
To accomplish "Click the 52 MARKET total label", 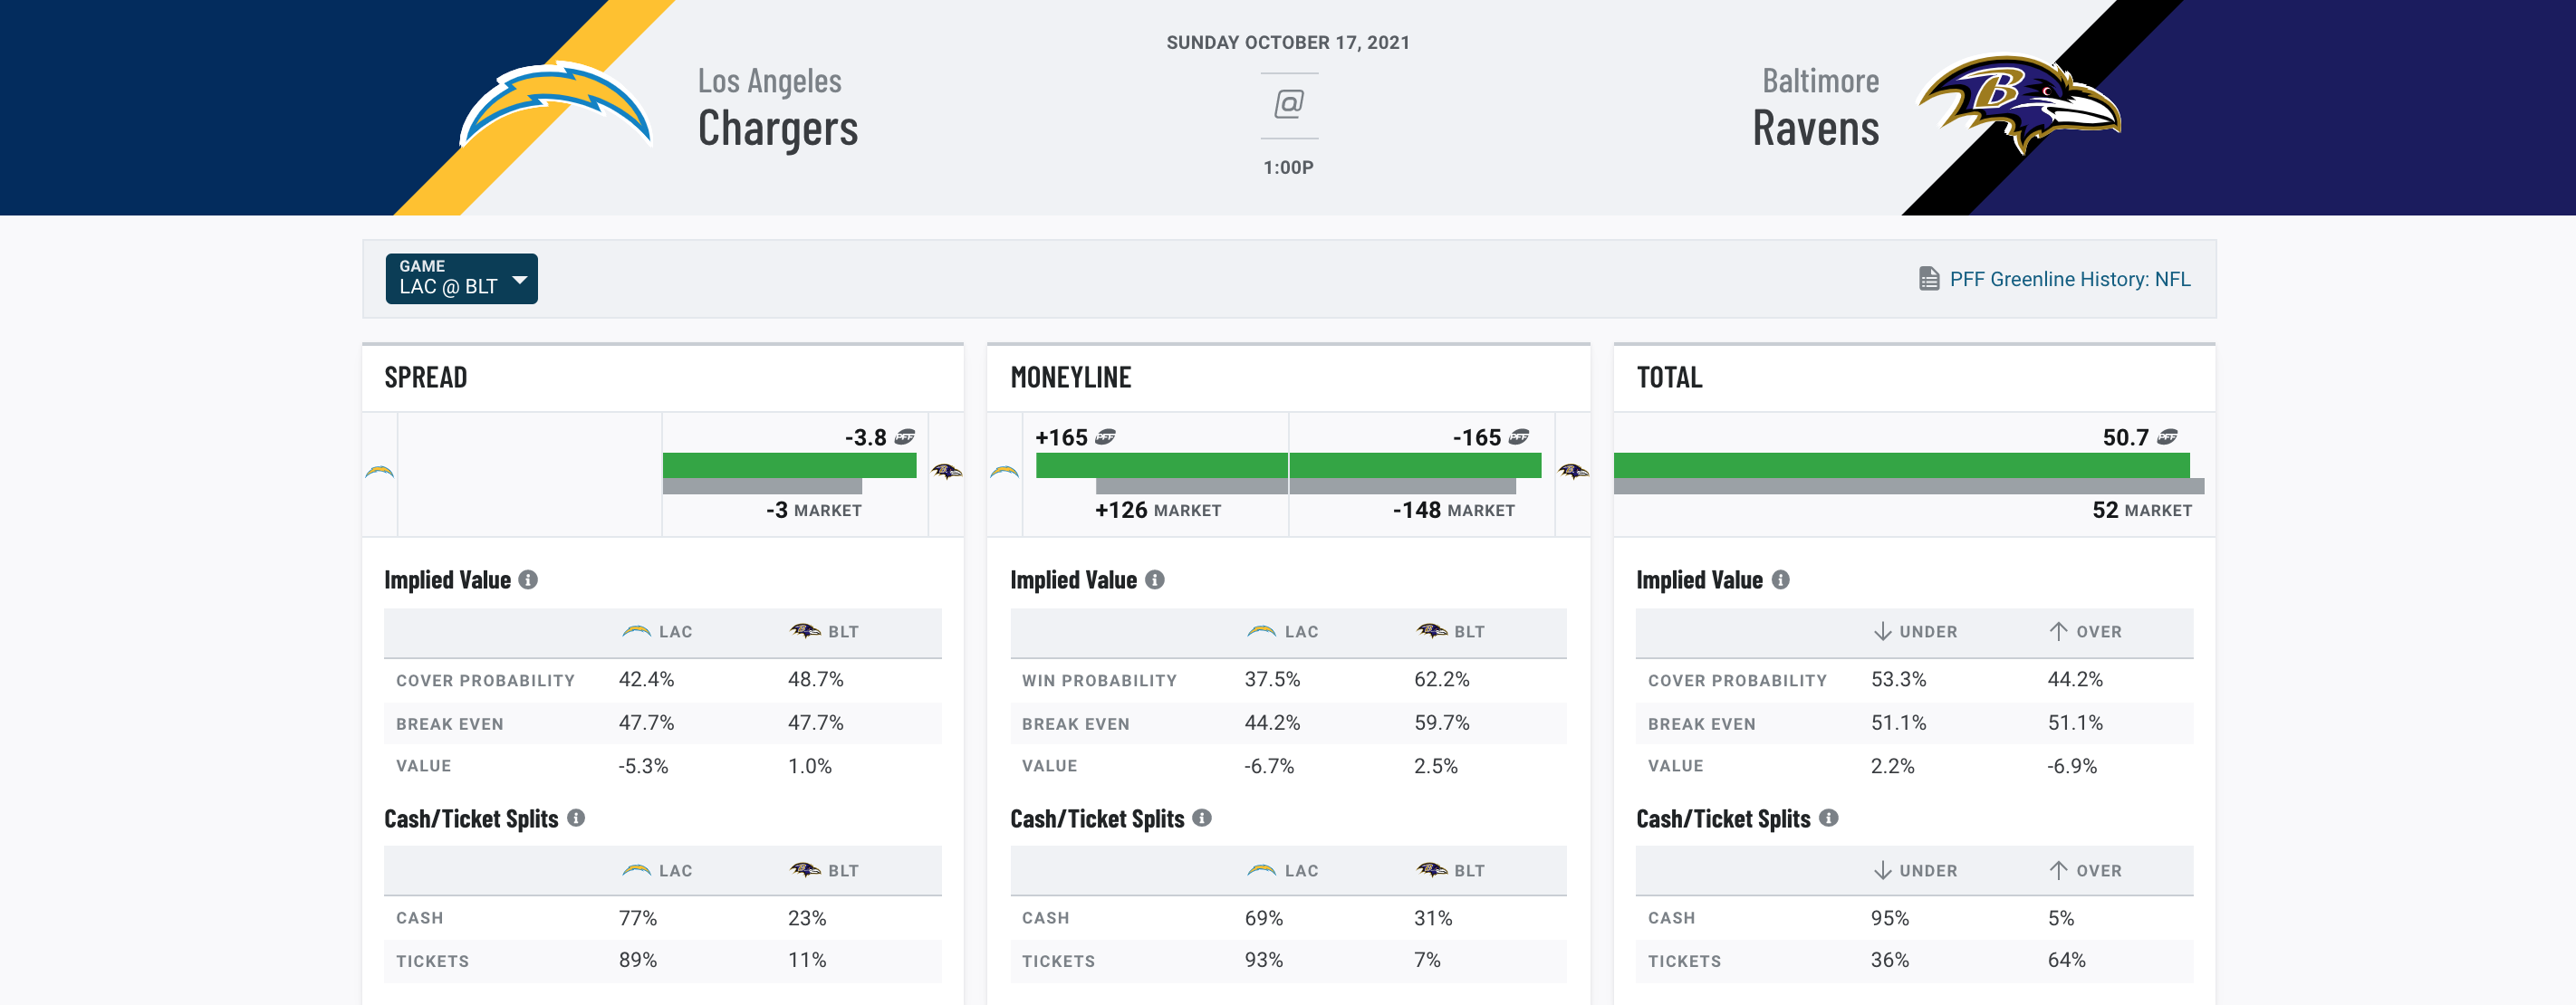I will (2142, 510).
